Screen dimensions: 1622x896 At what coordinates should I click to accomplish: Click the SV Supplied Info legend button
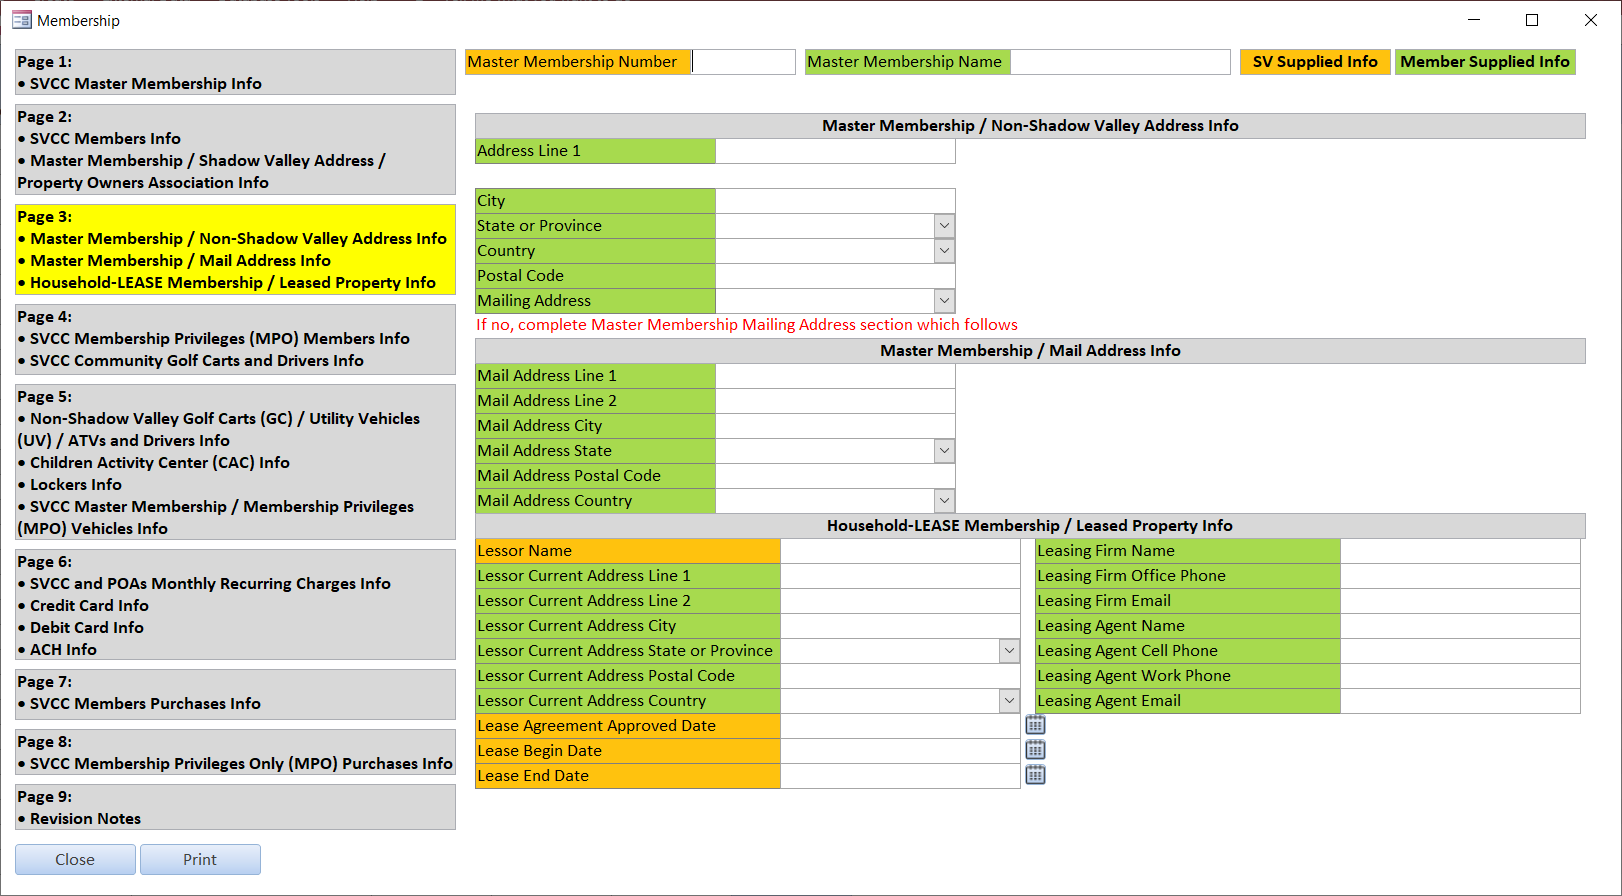coord(1315,62)
